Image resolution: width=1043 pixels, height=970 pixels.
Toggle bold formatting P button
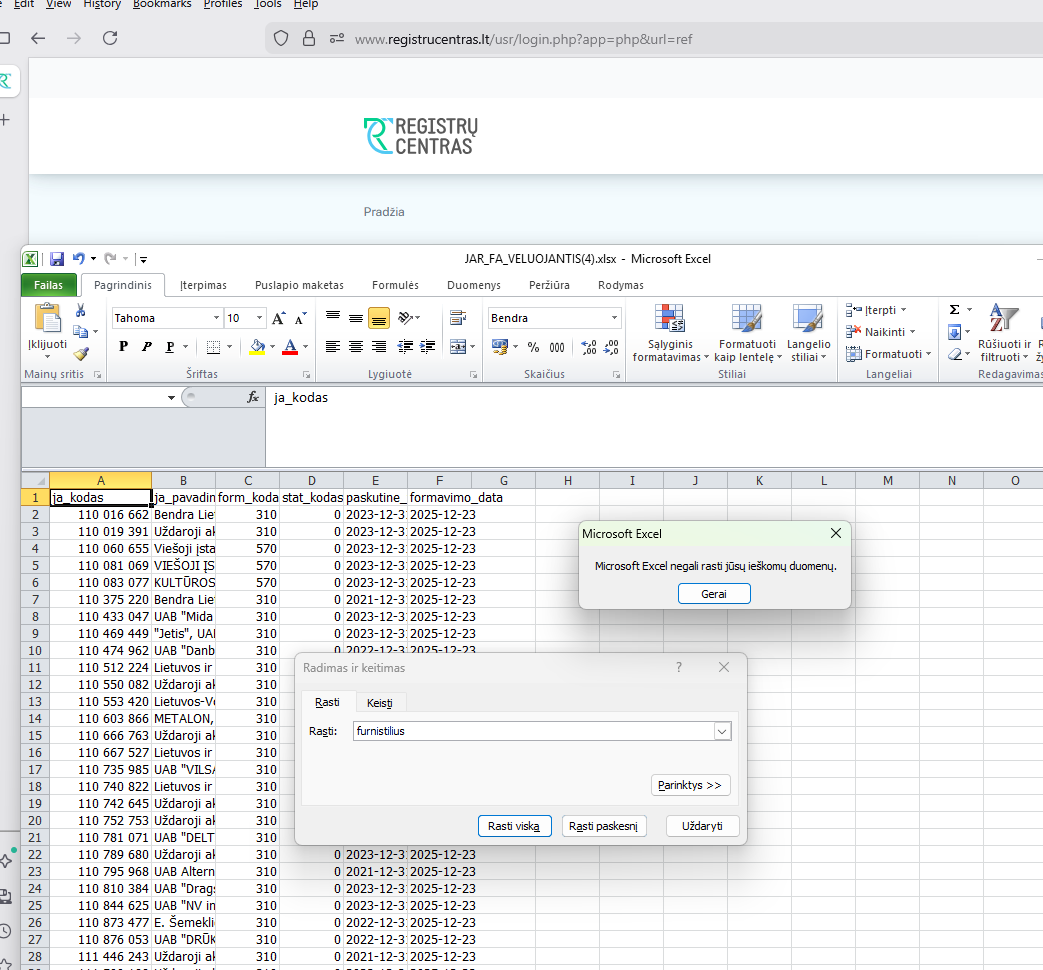click(124, 347)
